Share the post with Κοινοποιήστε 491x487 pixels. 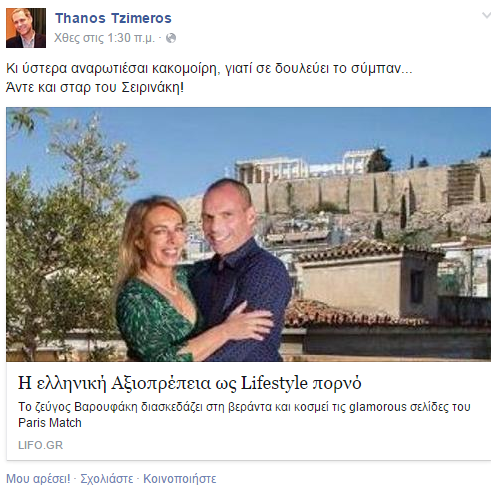click(x=180, y=479)
